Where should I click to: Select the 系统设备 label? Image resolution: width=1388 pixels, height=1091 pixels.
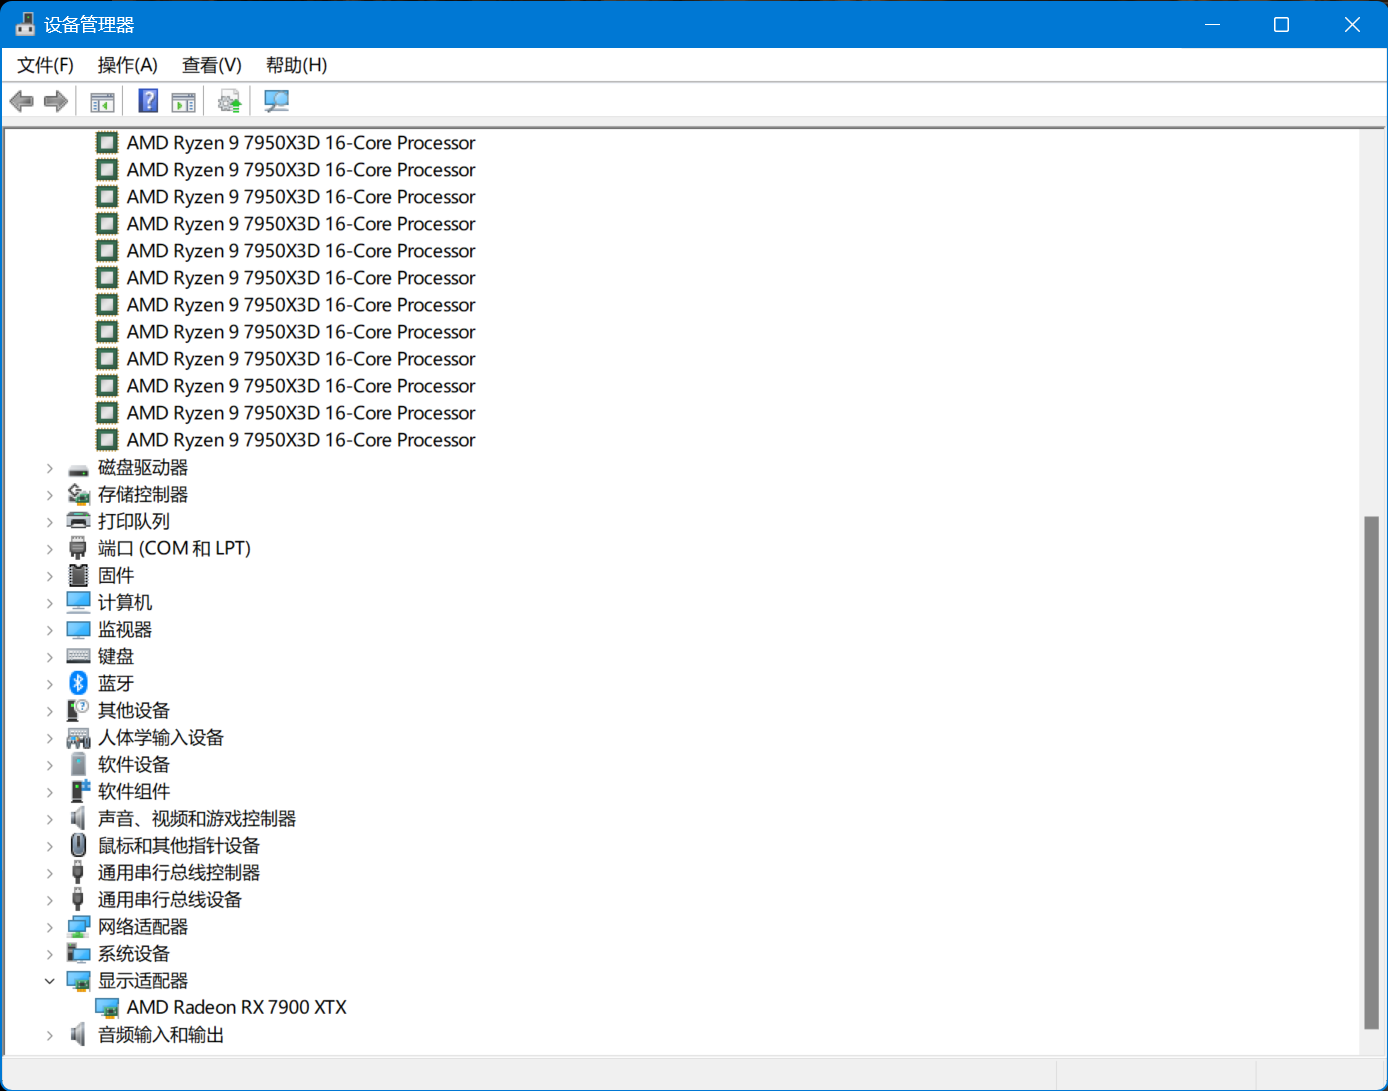(134, 954)
